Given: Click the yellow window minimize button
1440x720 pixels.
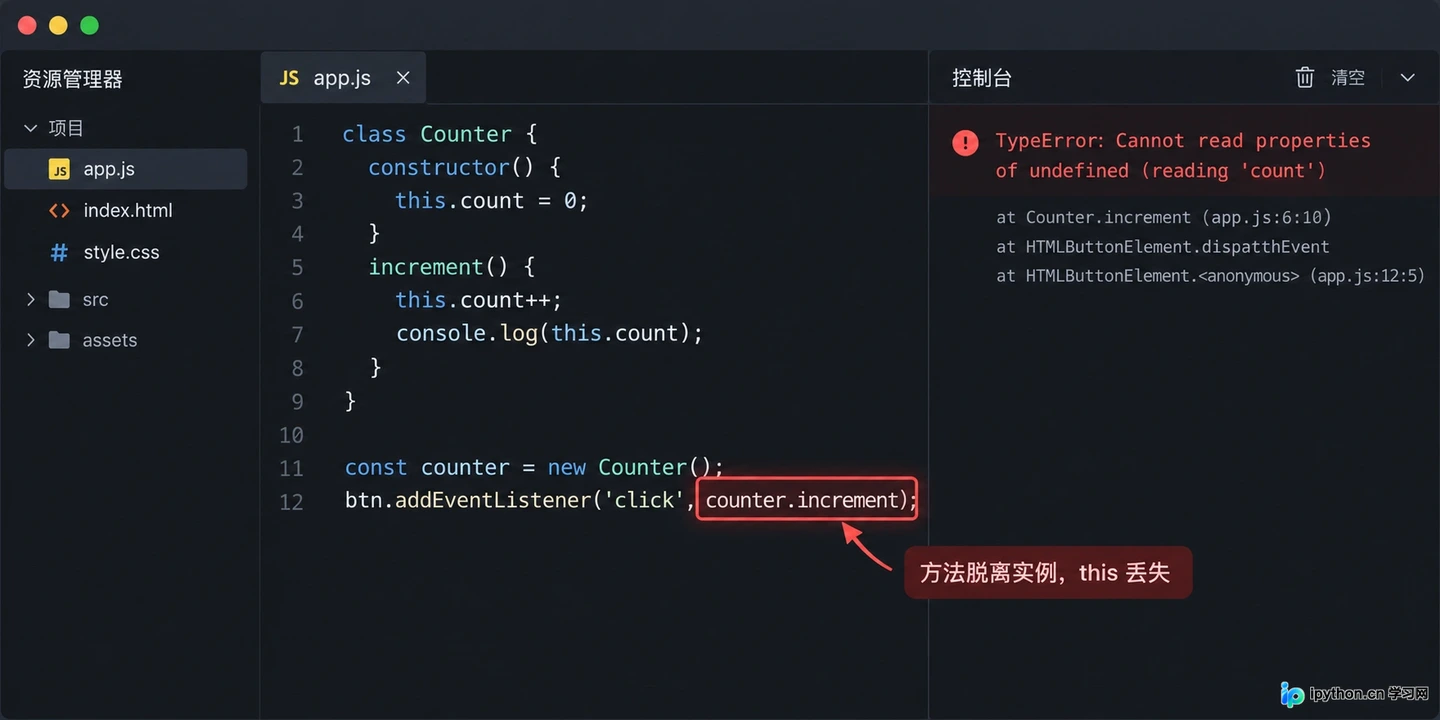Looking at the screenshot, I should [x=58, y=25].
